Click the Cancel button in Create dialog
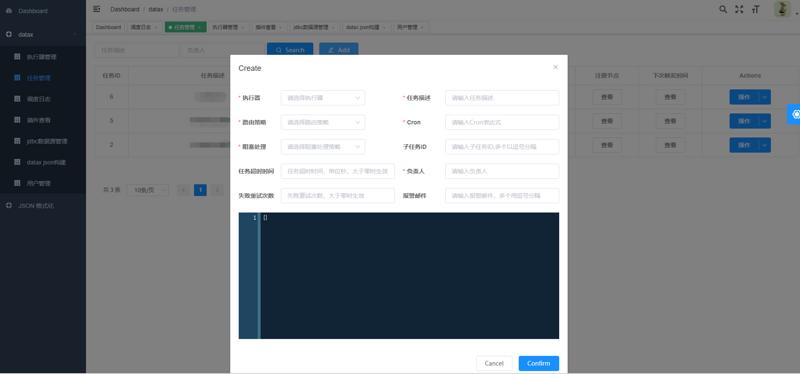Viewport: 800px width, 374px height. point(494,363)
